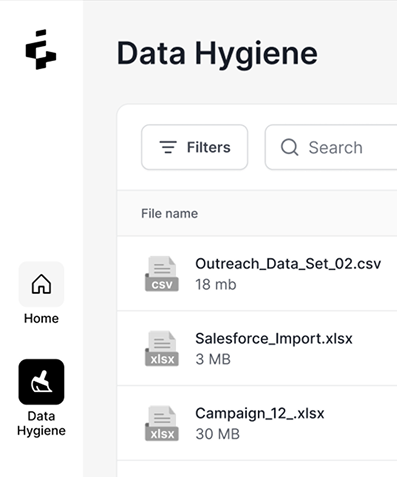397x477 pixels.
Task: Select the Data Hygiene sidebar label
Action: coord(41,423)
